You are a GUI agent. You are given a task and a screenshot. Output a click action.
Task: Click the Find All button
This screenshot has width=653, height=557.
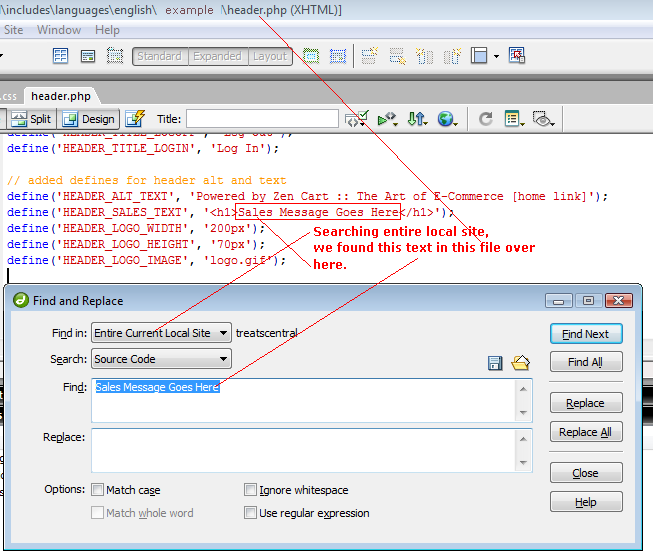click(586, 362)
